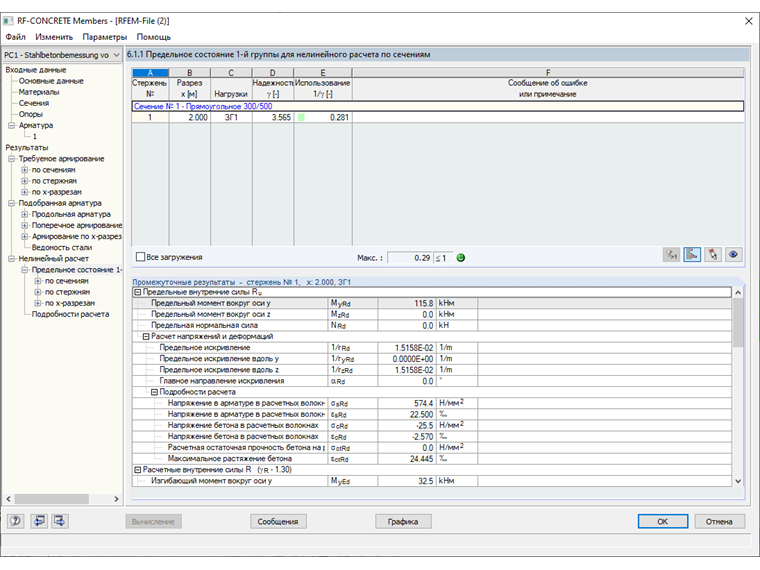Click the Отмена button
The image size is (760, 570).
pyautogui.click(x=719, y=522)
